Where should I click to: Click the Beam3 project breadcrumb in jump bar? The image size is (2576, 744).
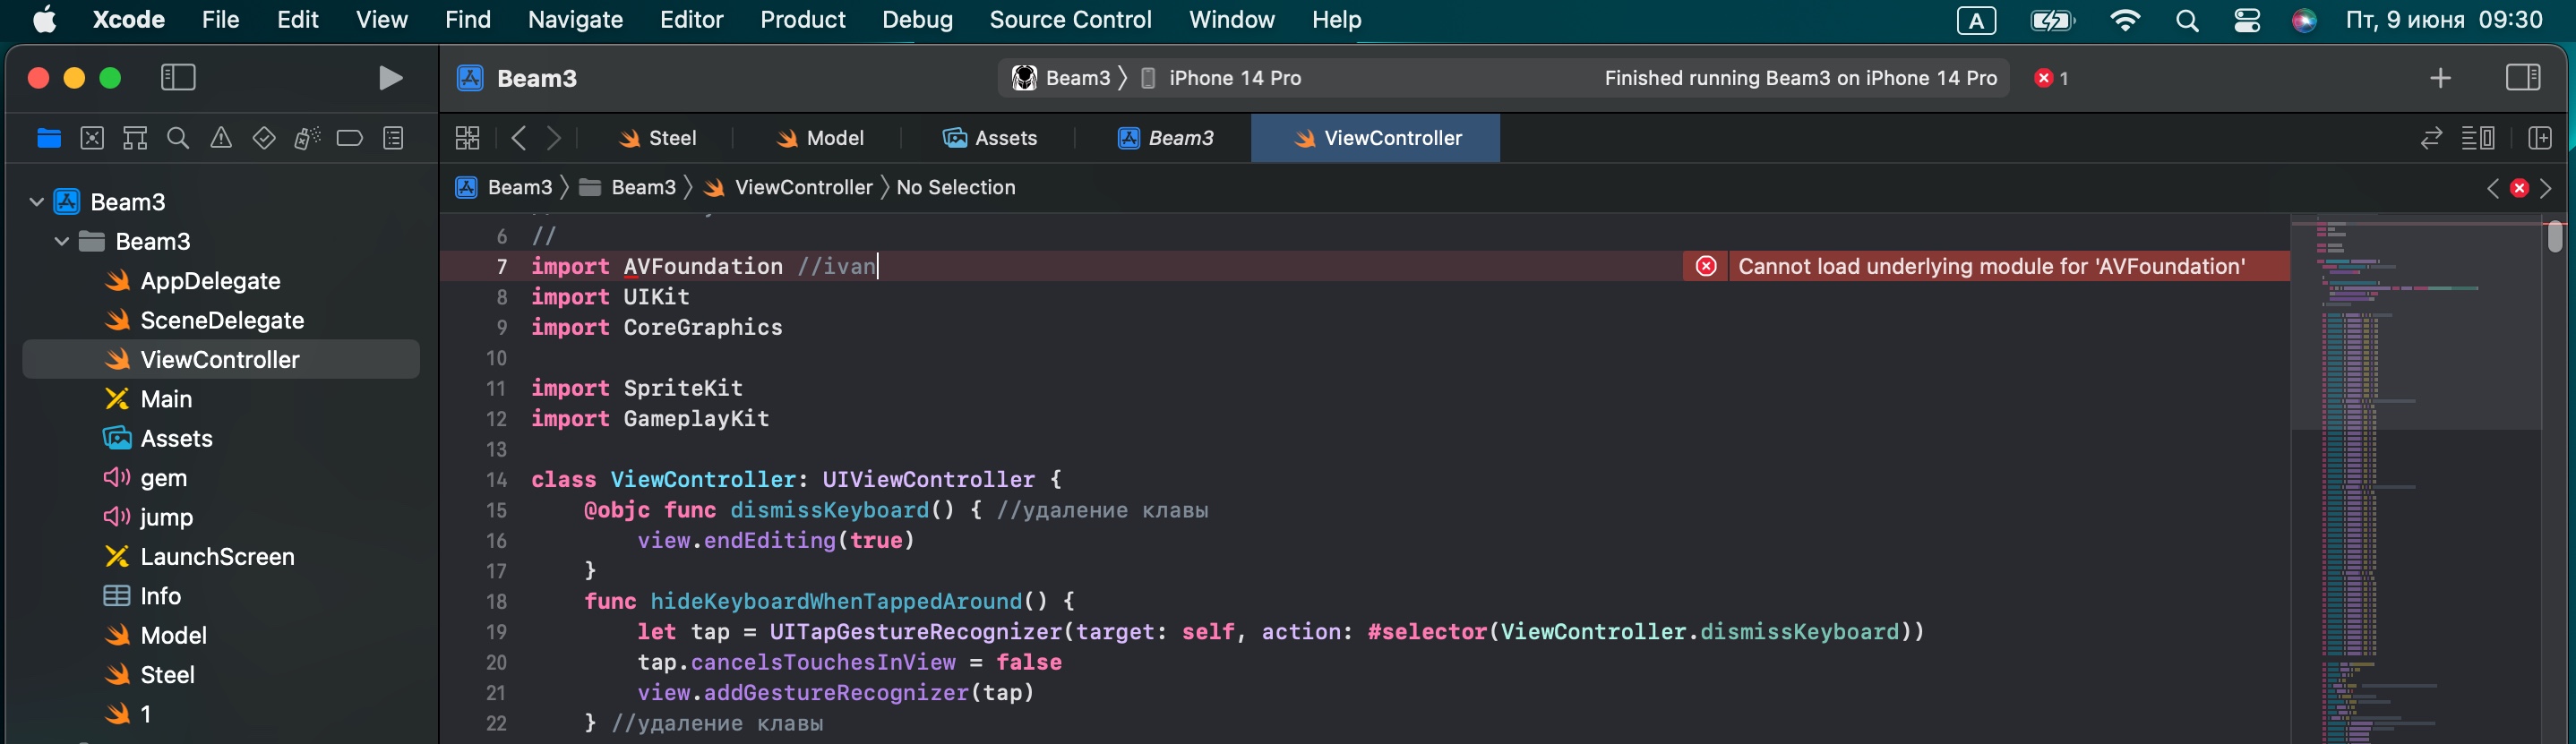point(504,187)
